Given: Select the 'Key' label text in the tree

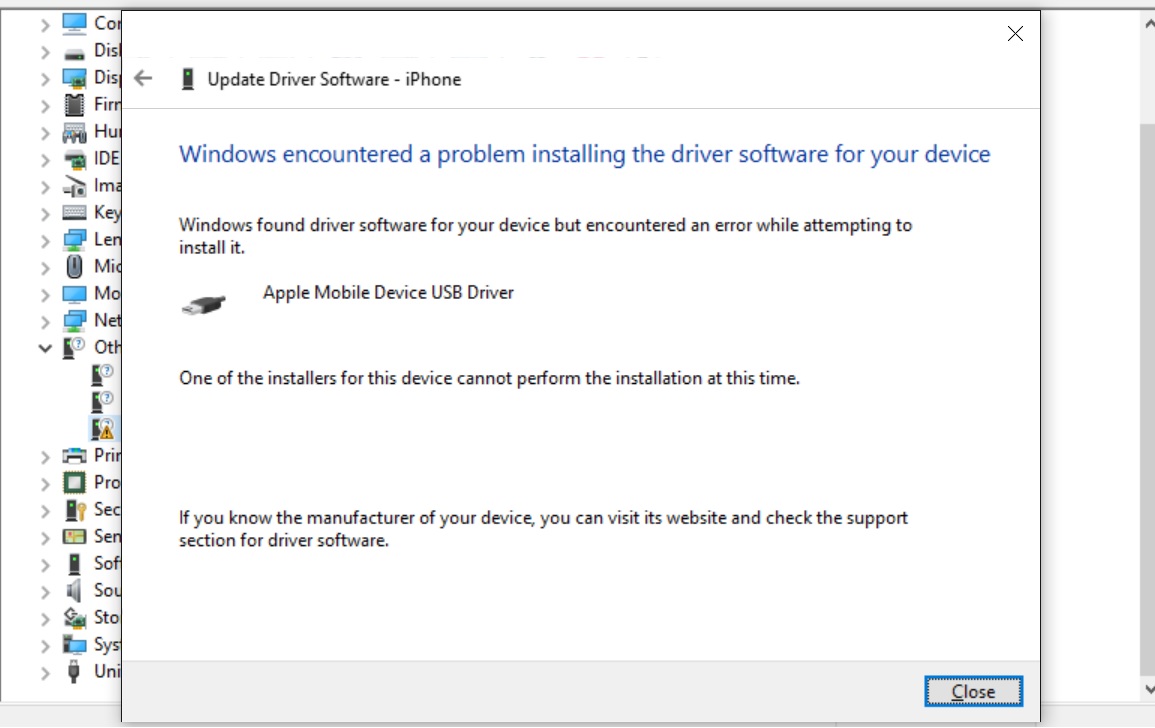Looking at the screenshot, I should (x=107, y=213).
